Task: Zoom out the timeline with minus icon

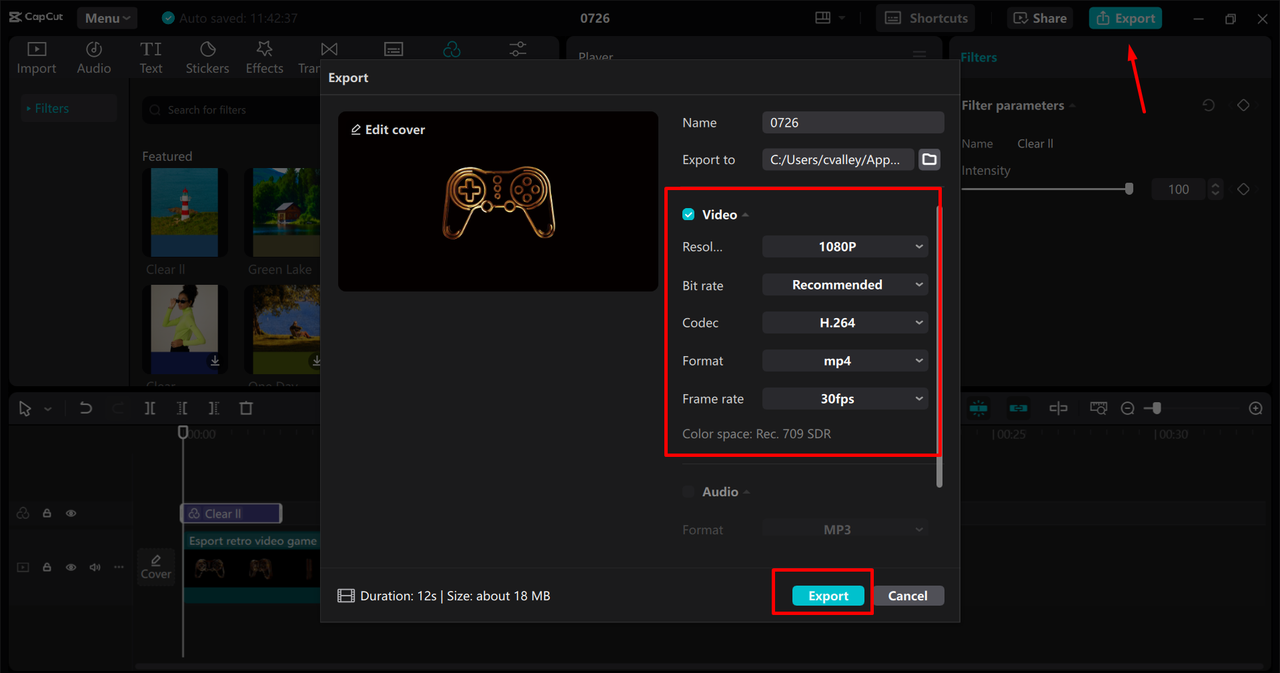Action: 1128,408
